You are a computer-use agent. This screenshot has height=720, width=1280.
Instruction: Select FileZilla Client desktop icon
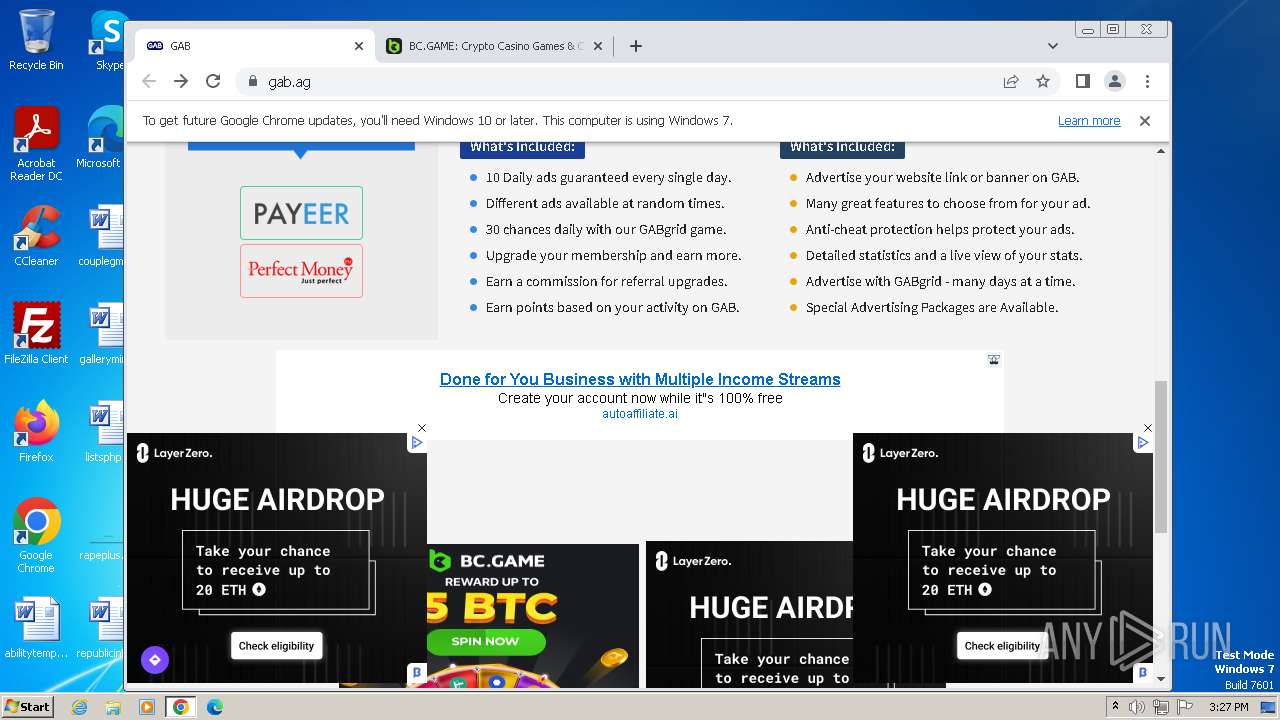(x=36, y=334)
